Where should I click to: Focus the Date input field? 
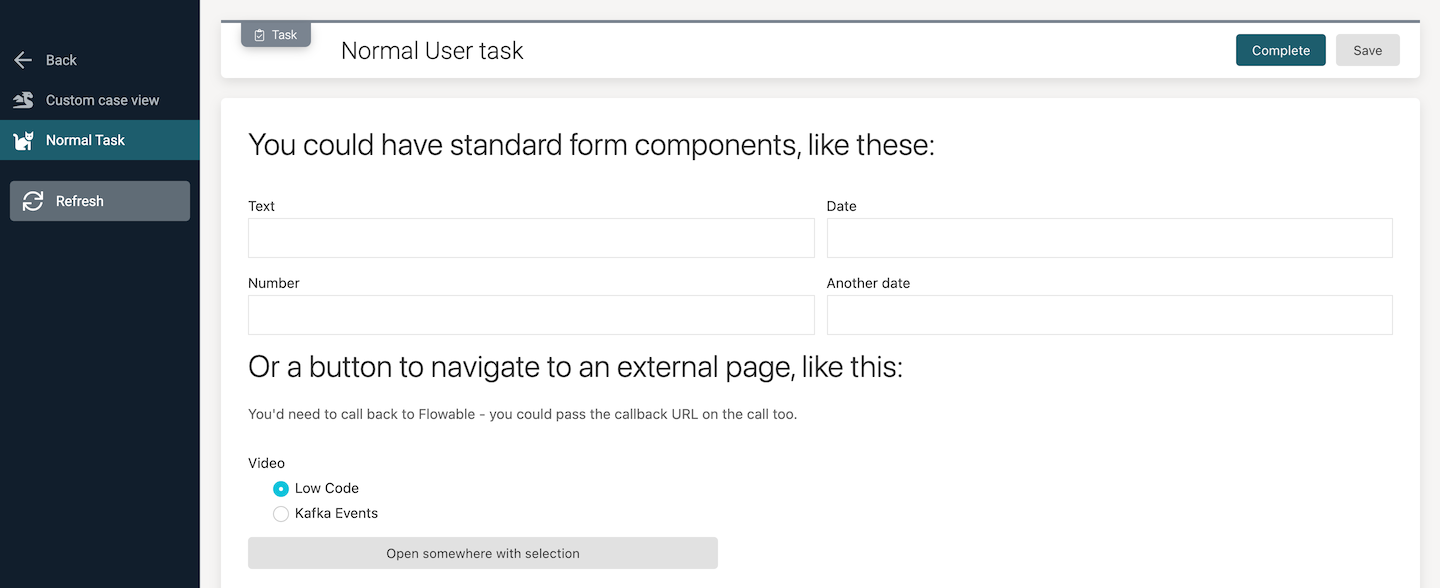(x=1109, y=238)
